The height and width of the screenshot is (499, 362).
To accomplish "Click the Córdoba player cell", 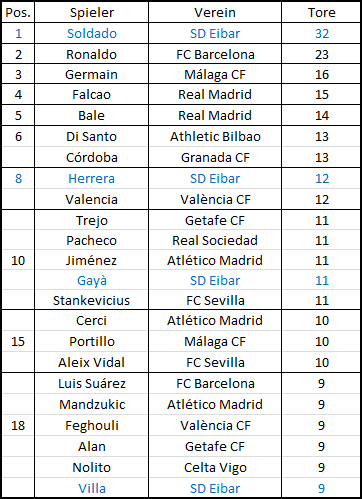I will coord(91,157).
